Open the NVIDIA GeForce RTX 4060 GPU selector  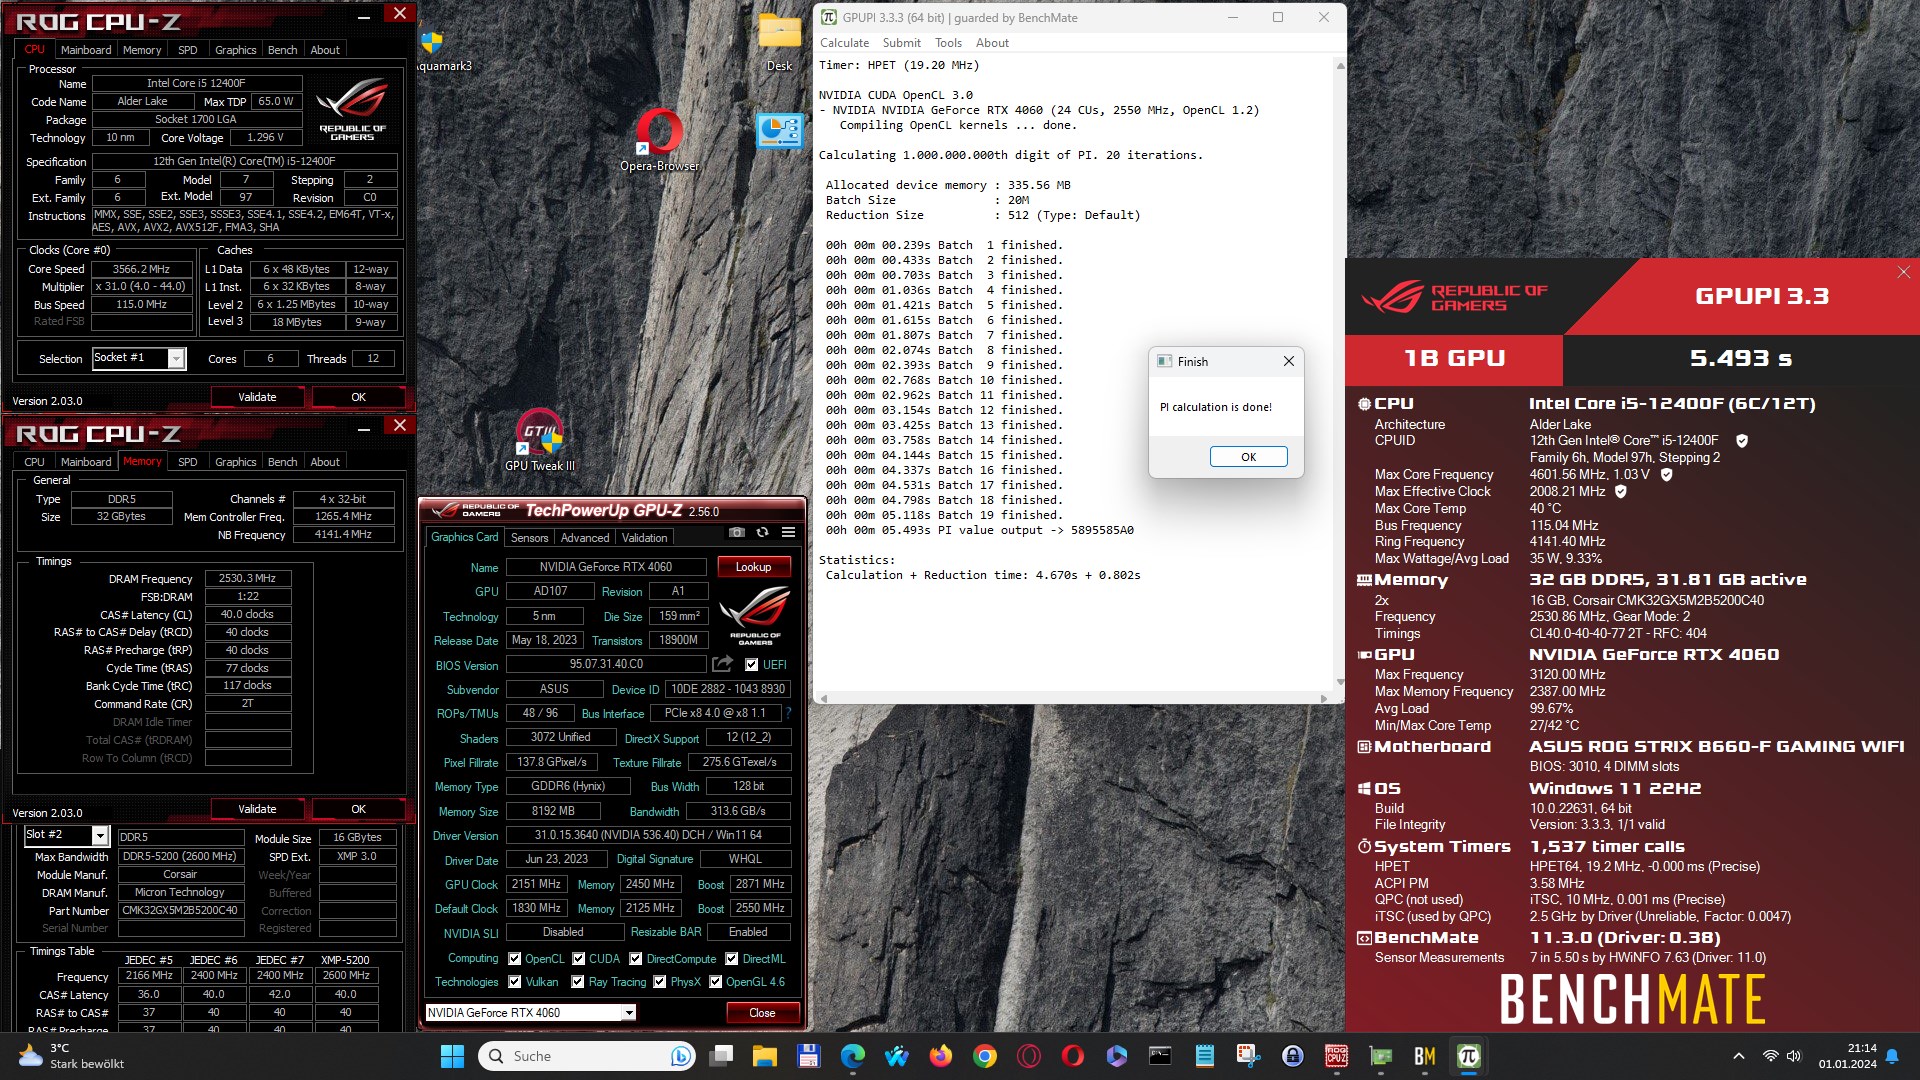point(530,1013)
